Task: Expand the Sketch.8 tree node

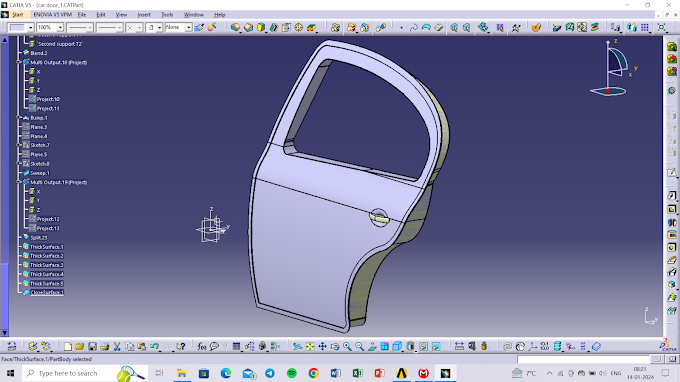Action: pyautogui.click(x=19, y=163)
